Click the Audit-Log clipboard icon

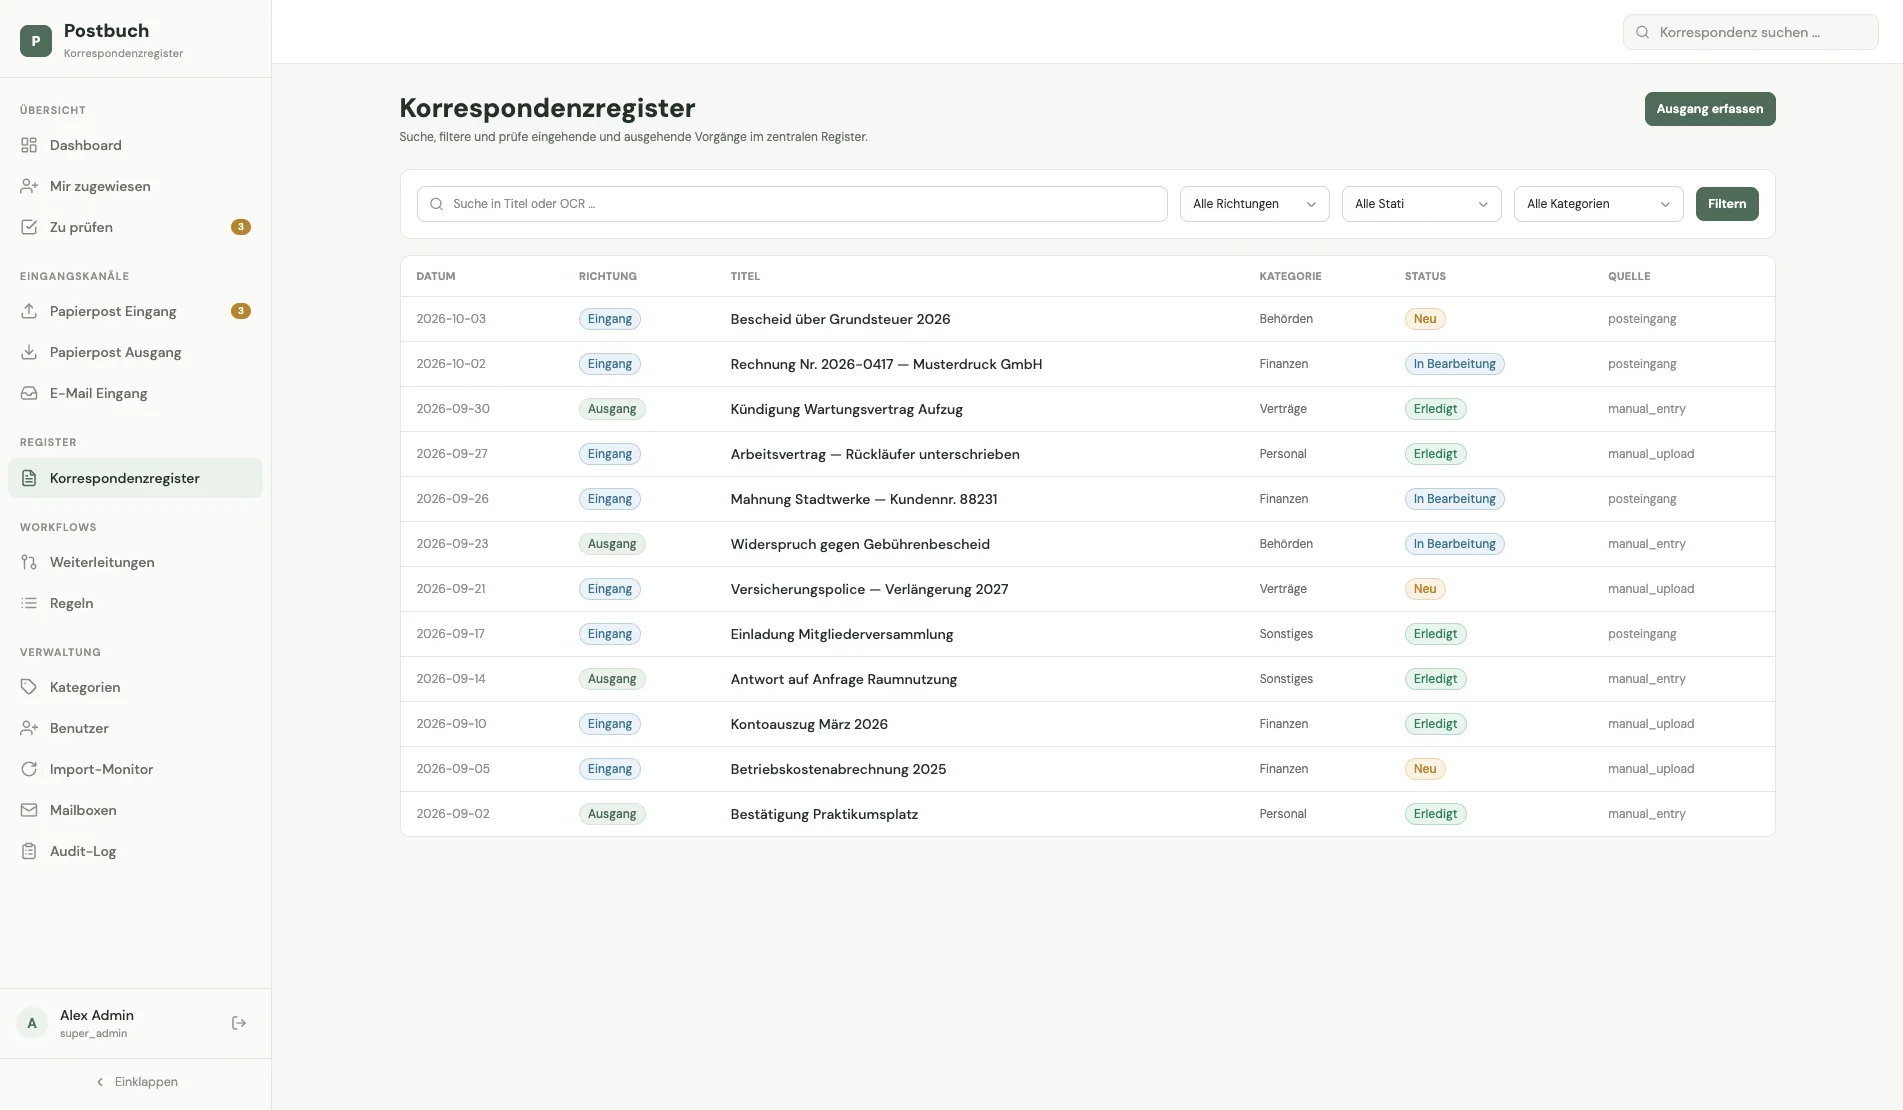[29, 851]
